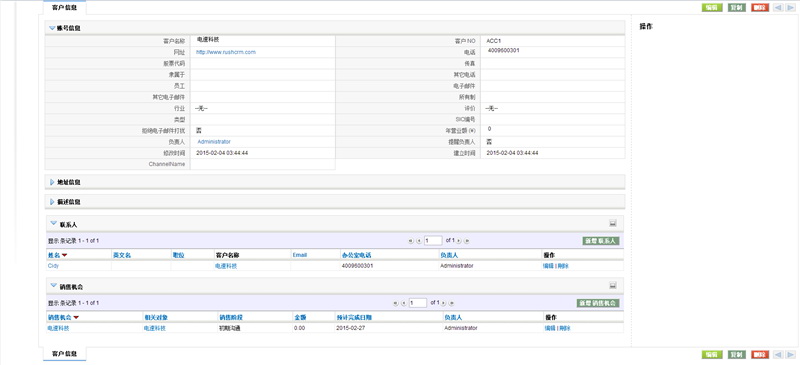Click the 复制 button at page top

tap(736, 8)
